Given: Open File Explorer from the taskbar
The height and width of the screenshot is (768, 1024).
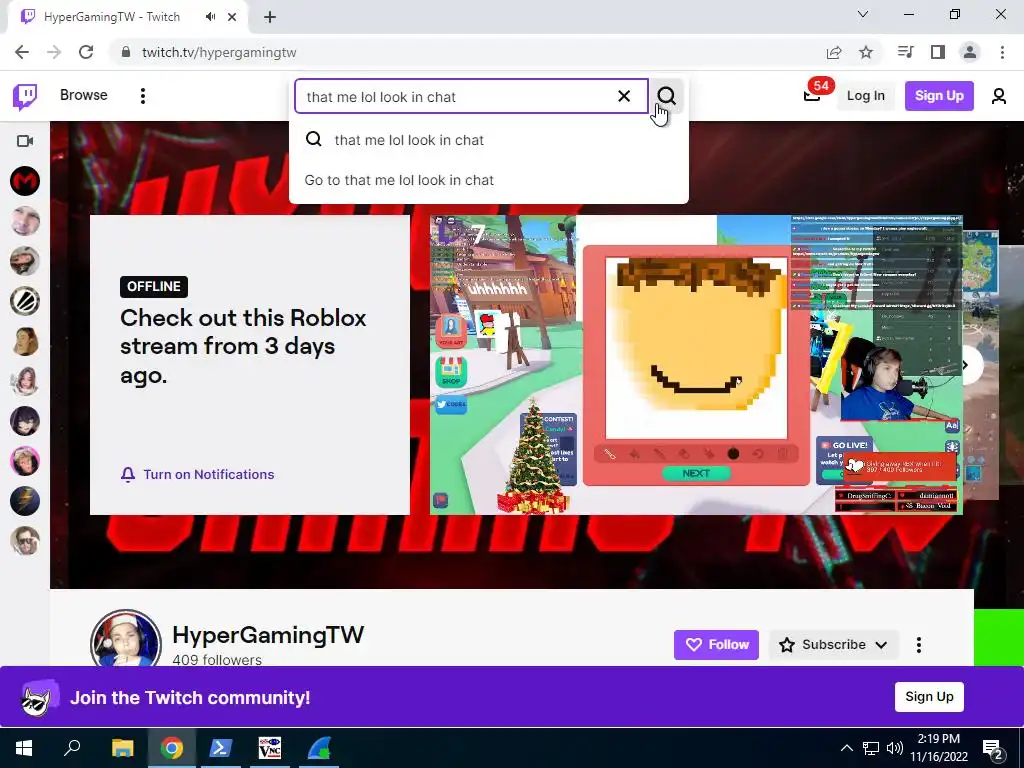Looking at the screenshot, I should (x=122, y=748).
